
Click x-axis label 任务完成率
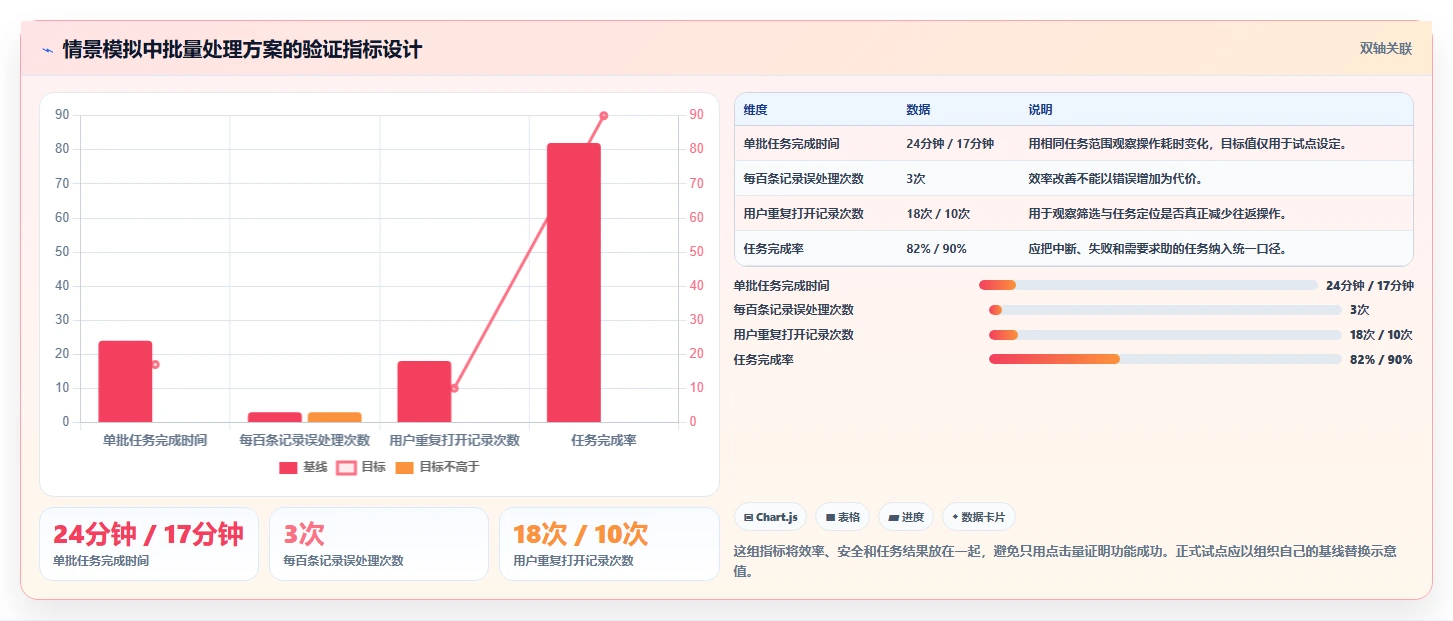coord(604,440)
